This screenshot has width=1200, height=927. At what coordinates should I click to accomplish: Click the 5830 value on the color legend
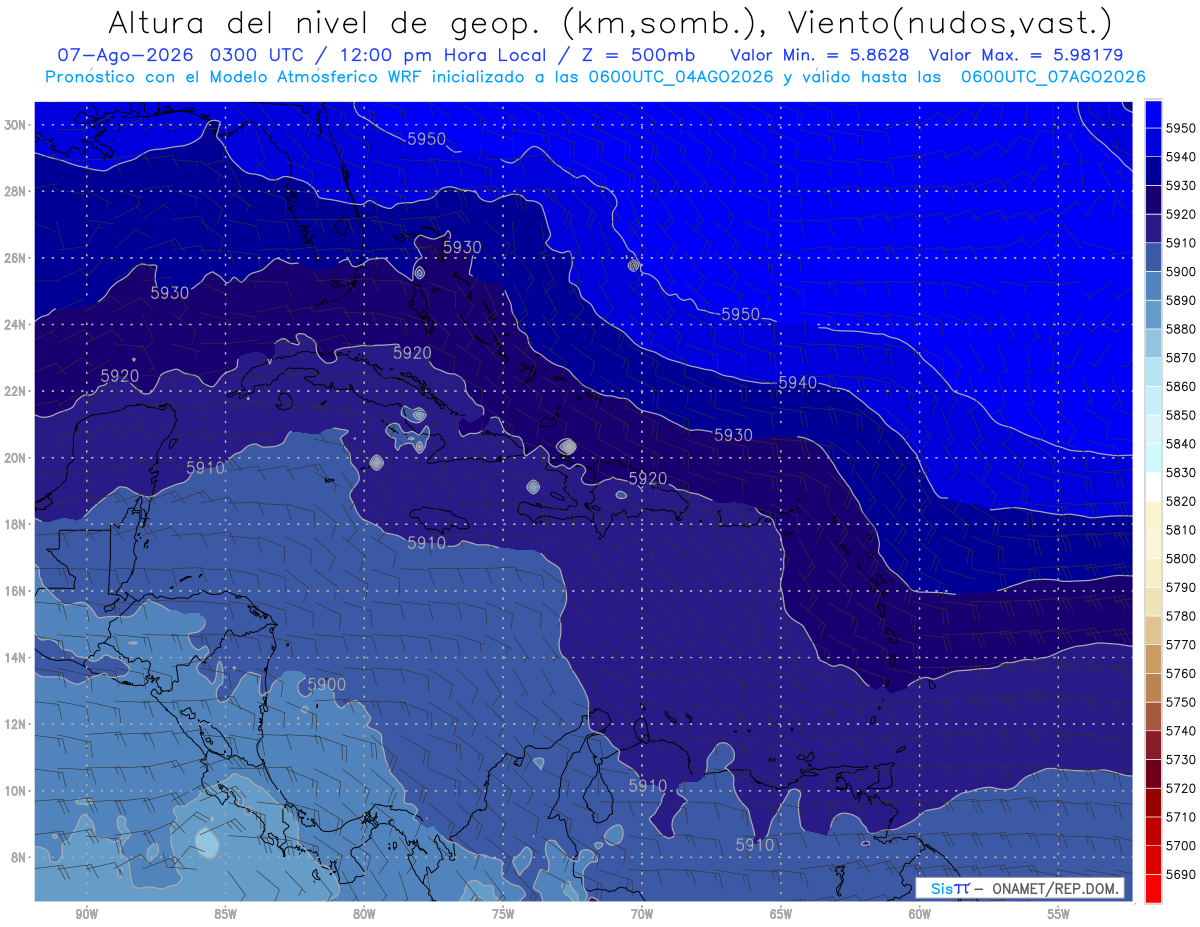pyautogui.click(x=1180, y=472)
